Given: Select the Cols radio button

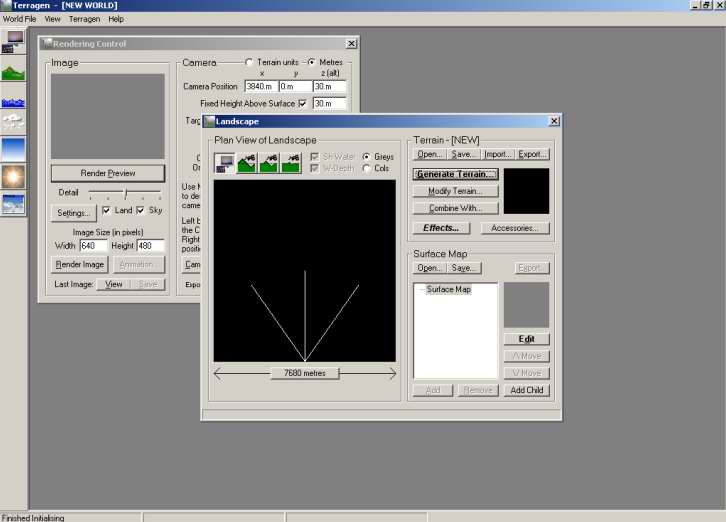Looking at the screenshot, I should [366, 169].
